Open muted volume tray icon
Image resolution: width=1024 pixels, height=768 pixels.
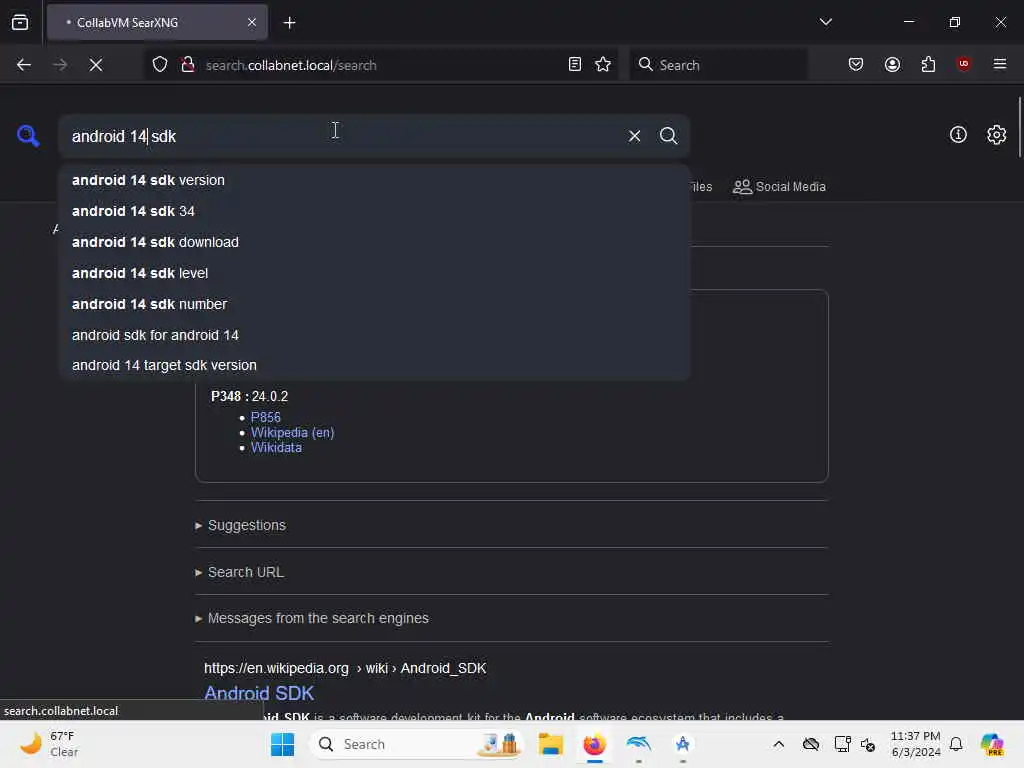pos(868,744)
